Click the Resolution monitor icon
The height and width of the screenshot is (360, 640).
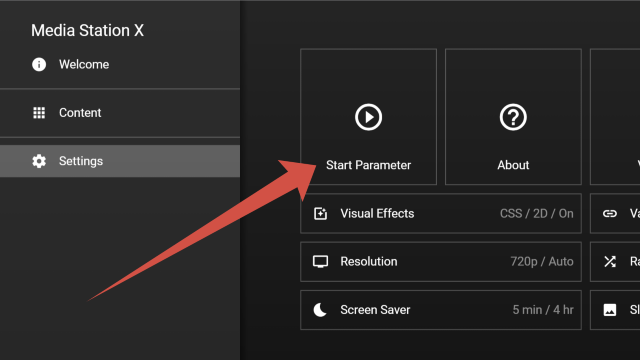320,262
